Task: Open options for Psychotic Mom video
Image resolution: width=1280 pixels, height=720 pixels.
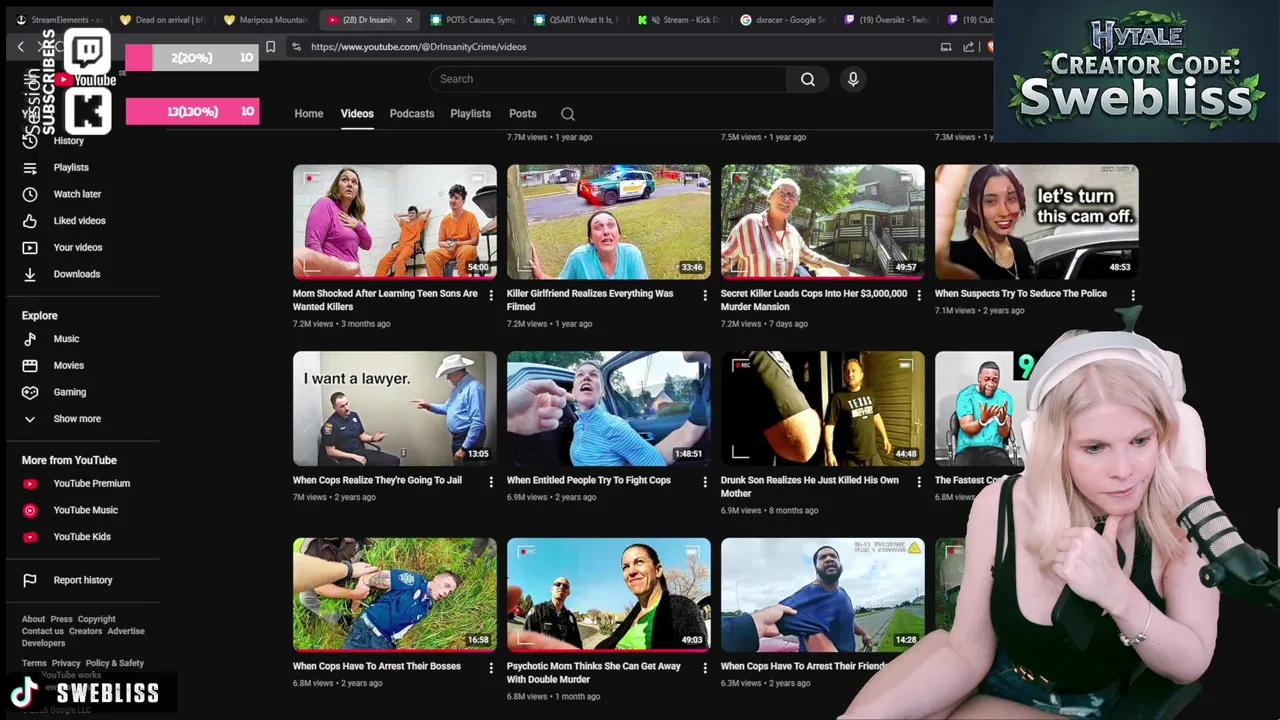Action: click(704, 668)
